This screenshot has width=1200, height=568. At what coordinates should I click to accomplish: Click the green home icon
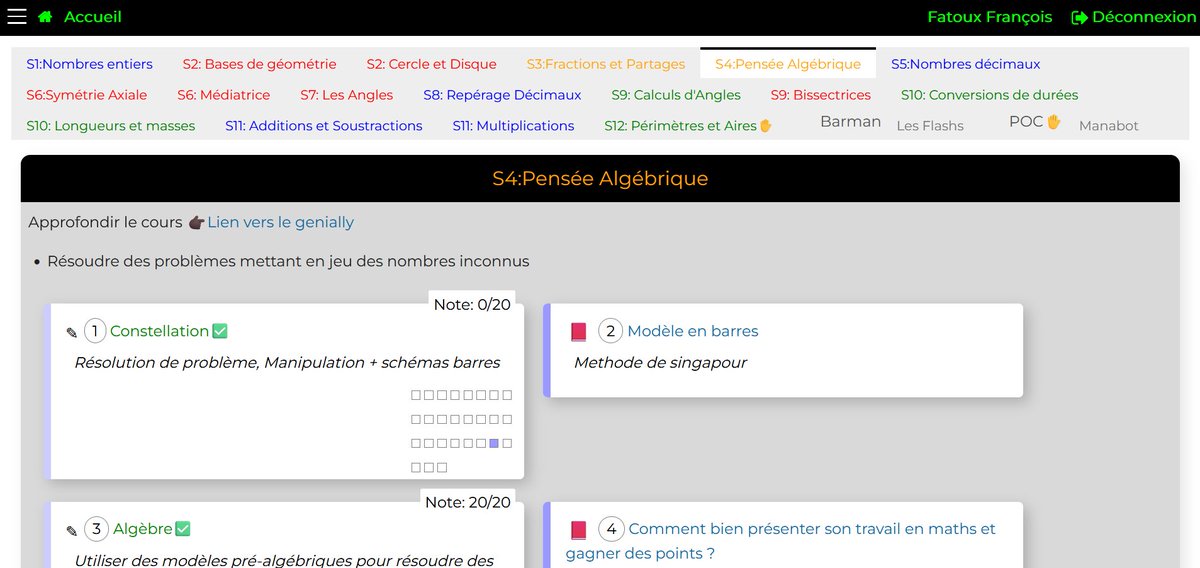(45, 17)
